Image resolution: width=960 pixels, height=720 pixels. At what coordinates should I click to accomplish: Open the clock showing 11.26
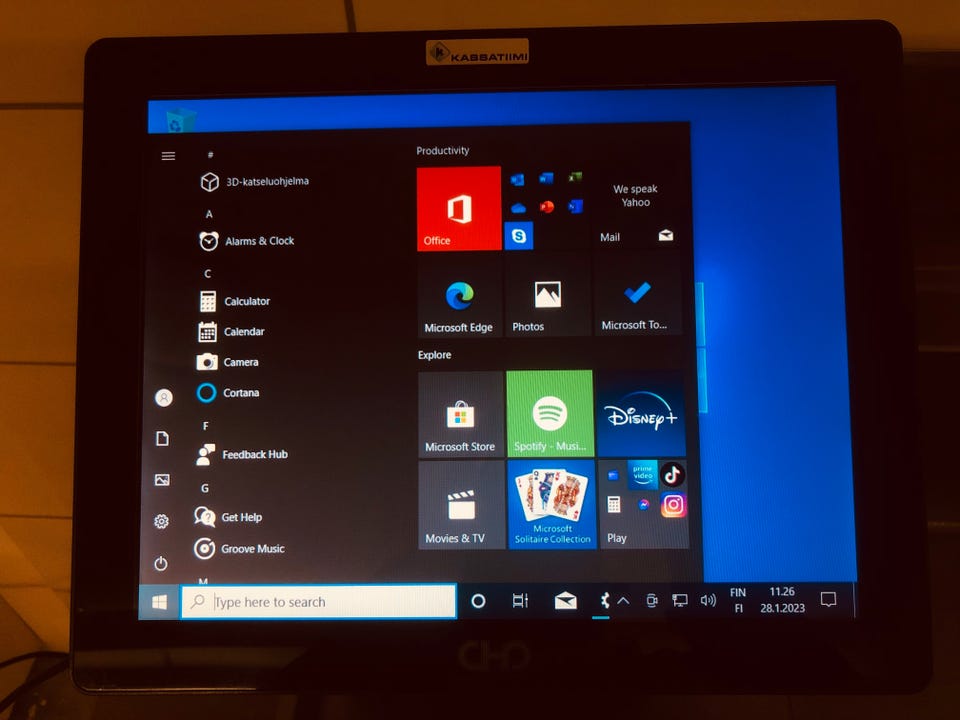tap(782, 600)
